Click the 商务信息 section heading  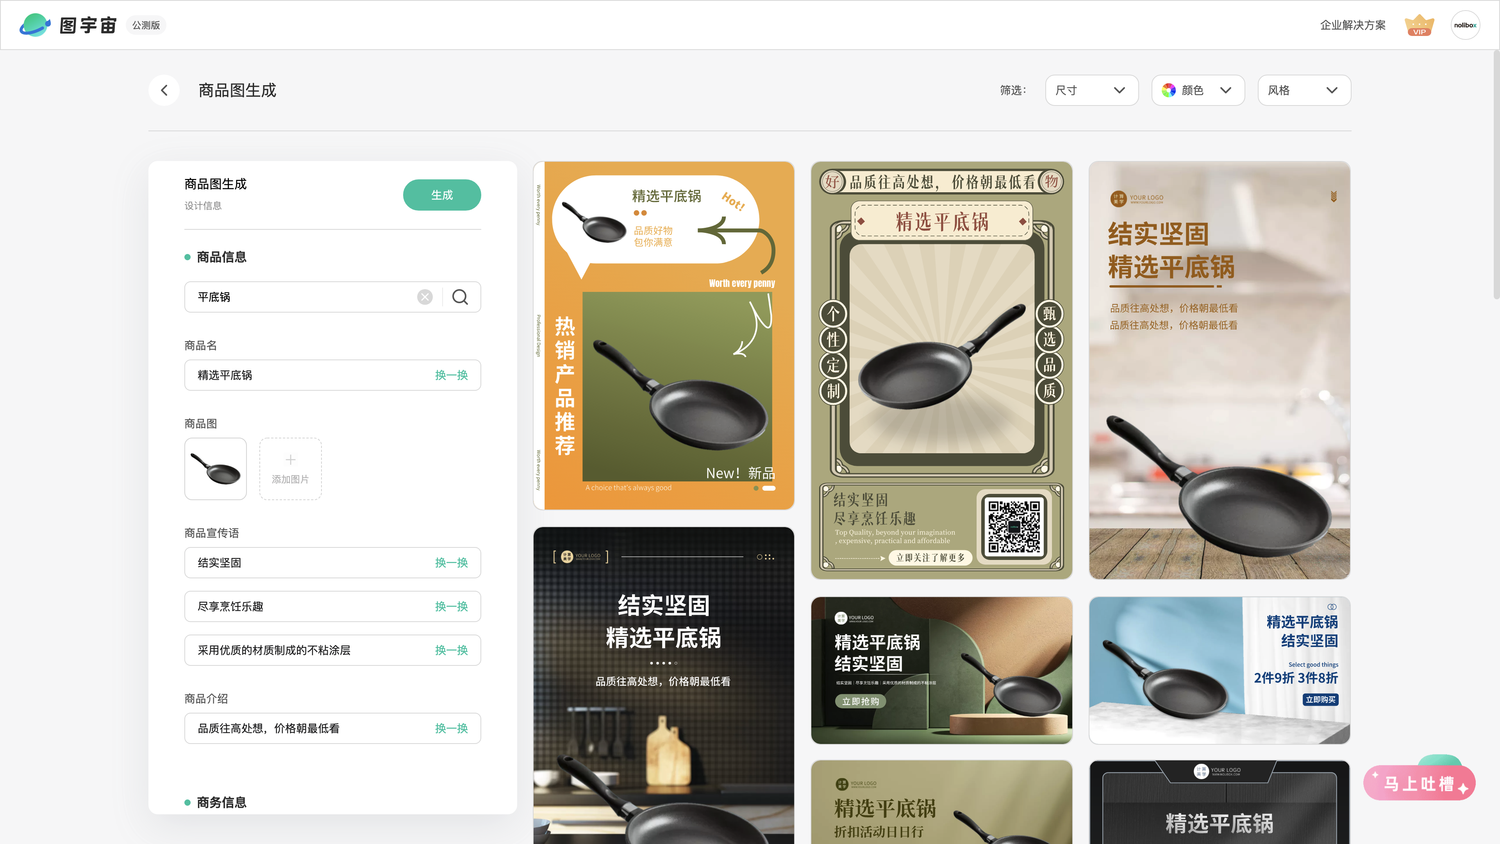221,803
